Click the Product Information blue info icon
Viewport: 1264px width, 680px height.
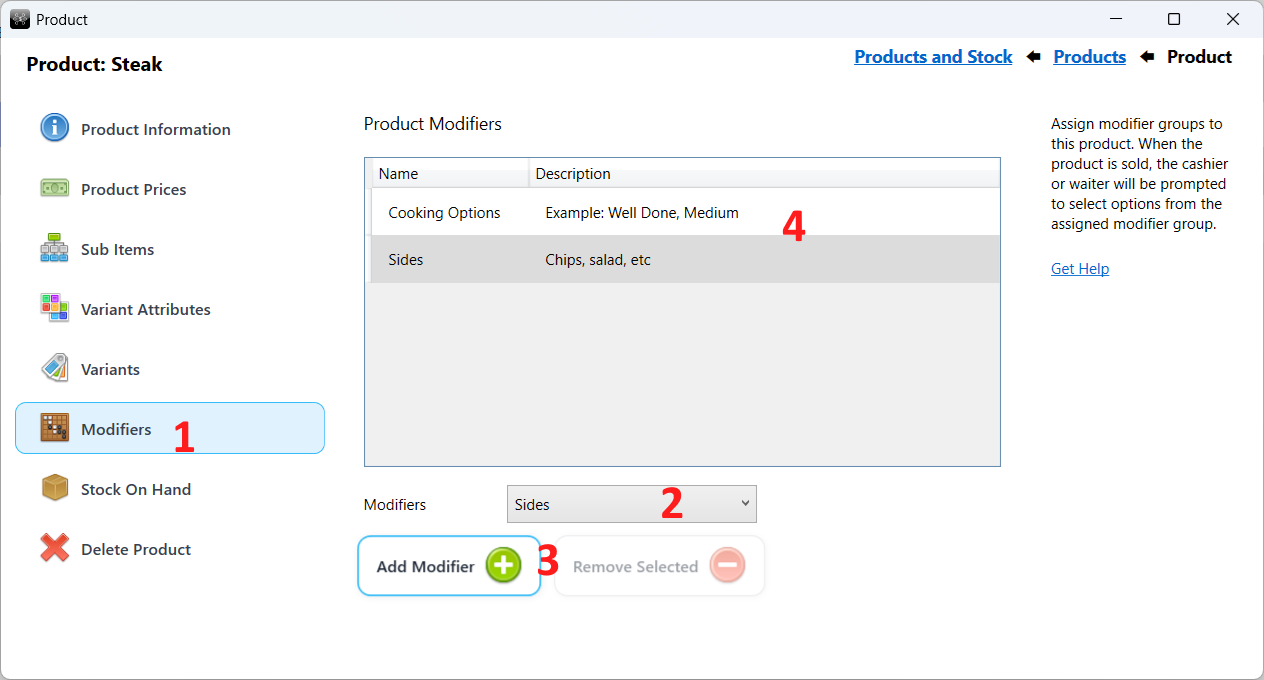pos(54,128)
